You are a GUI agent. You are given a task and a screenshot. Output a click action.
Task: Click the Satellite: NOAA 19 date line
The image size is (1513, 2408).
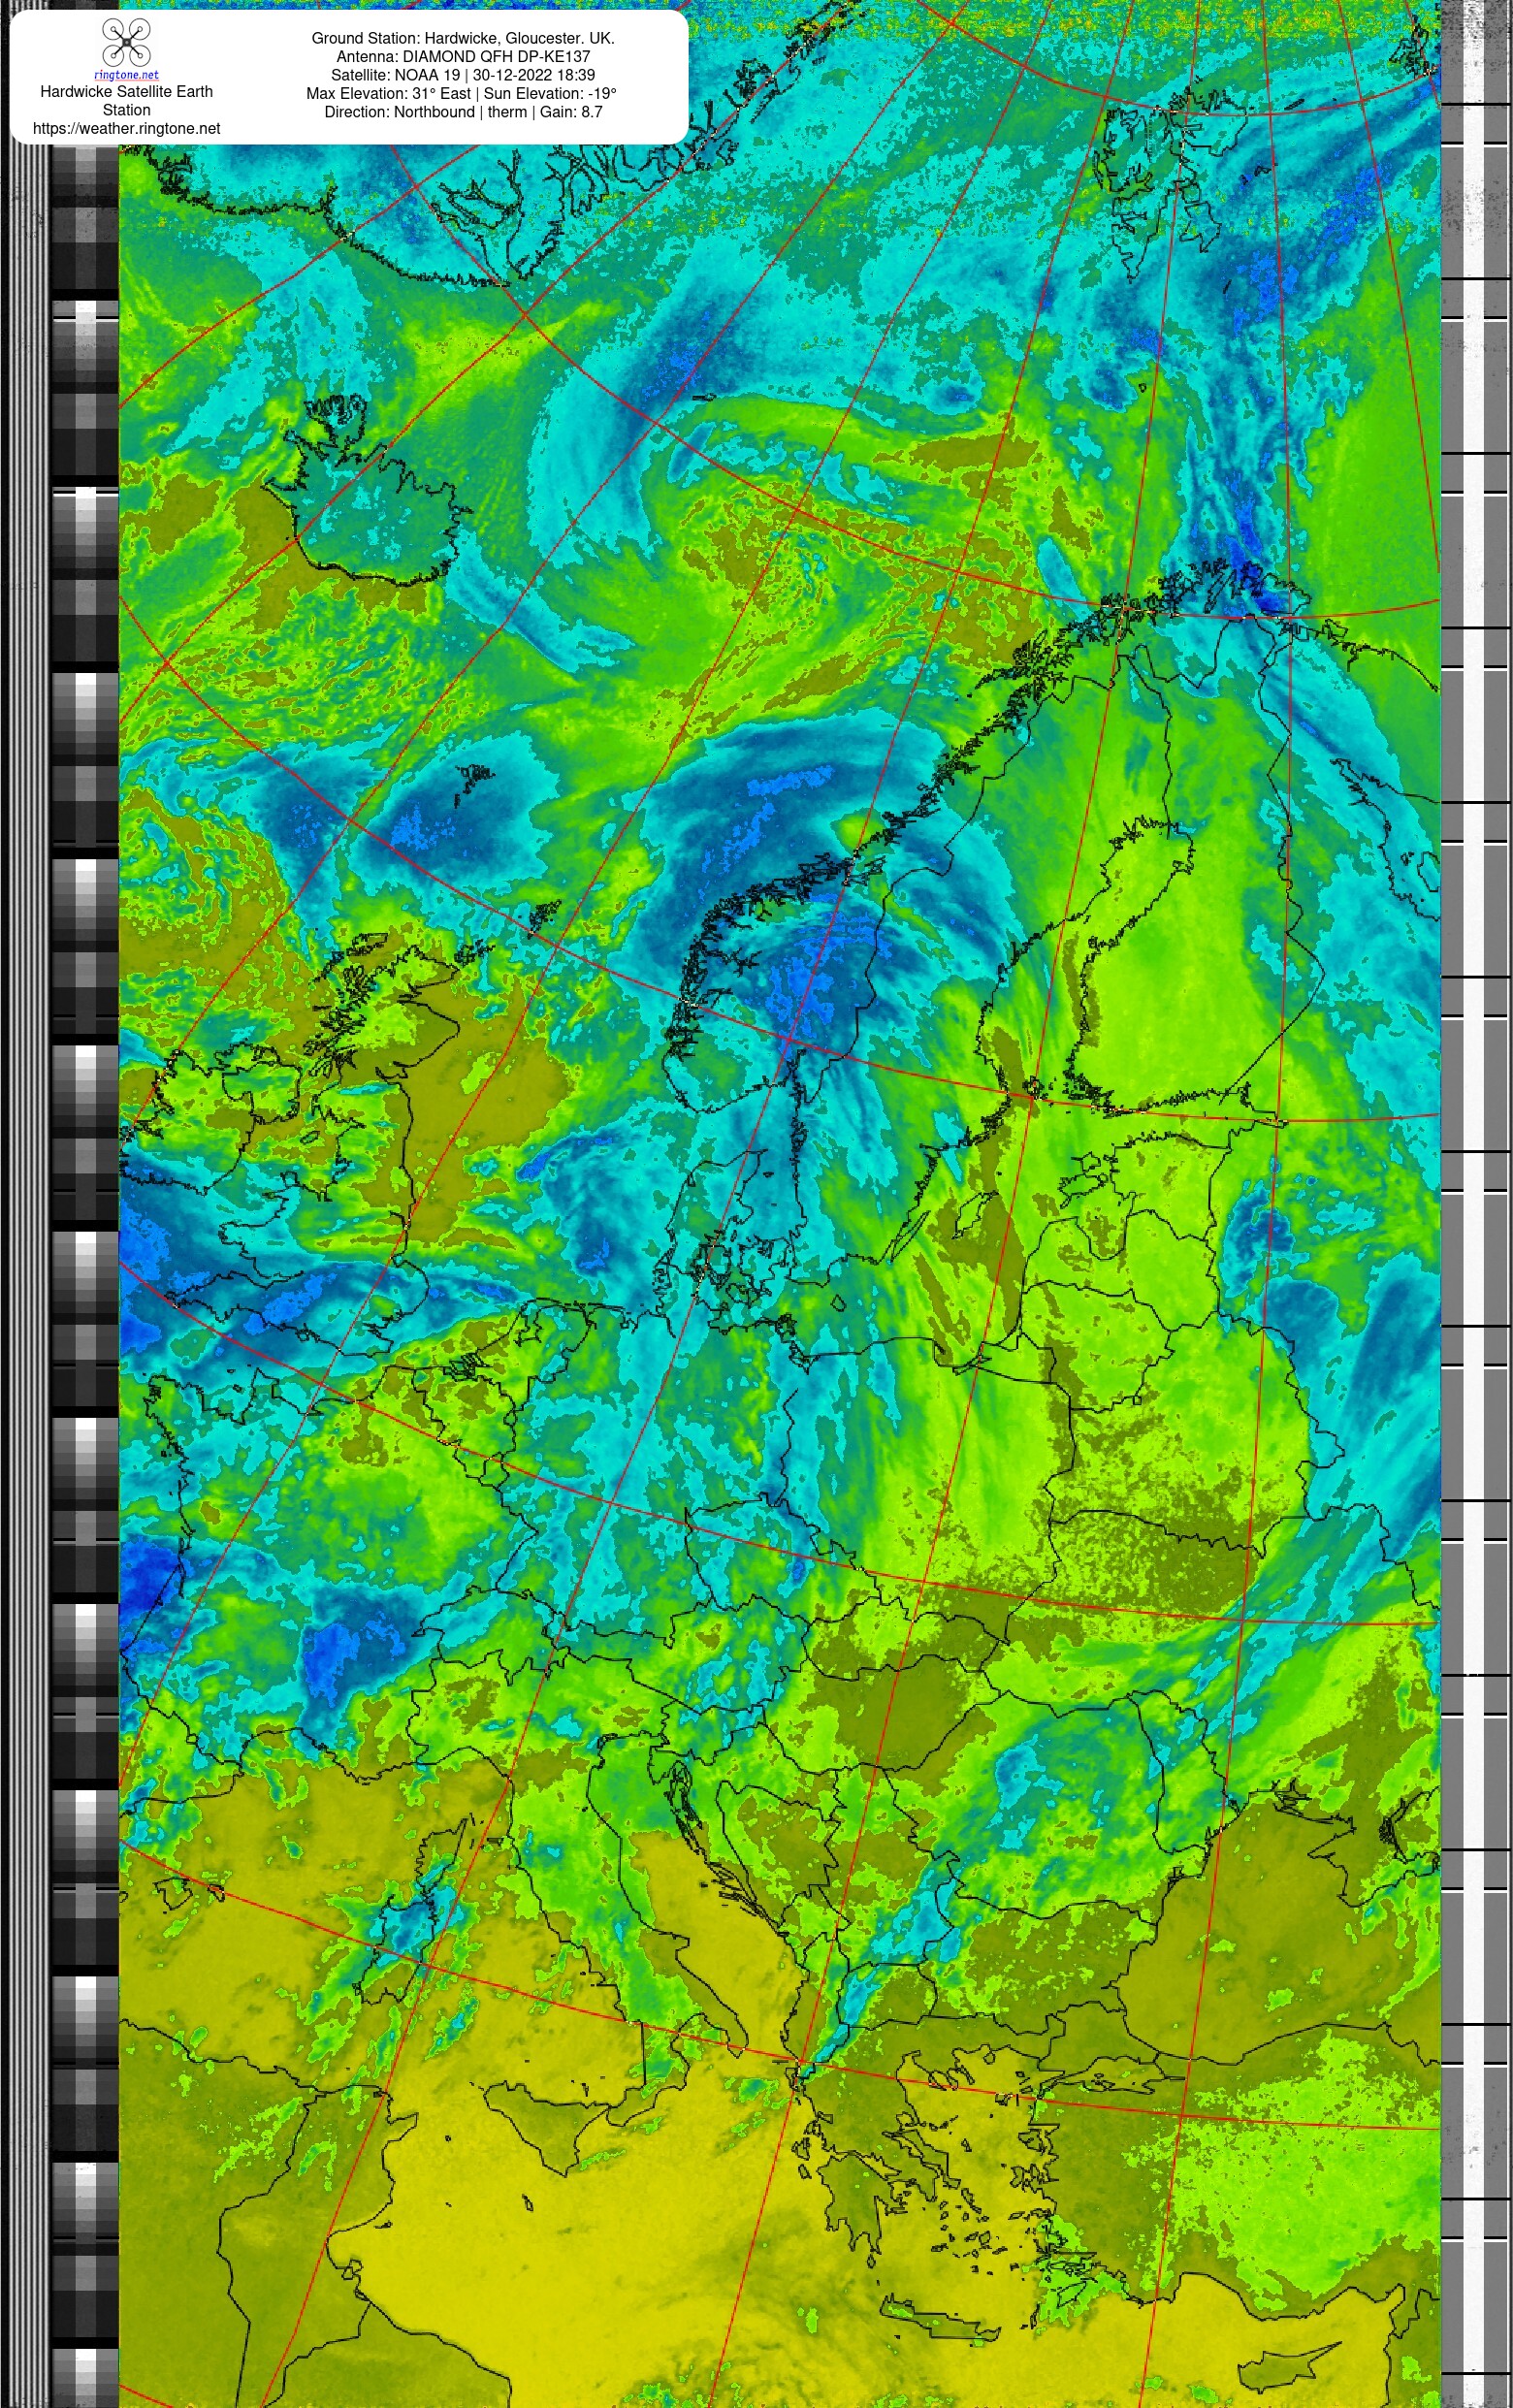463,75
